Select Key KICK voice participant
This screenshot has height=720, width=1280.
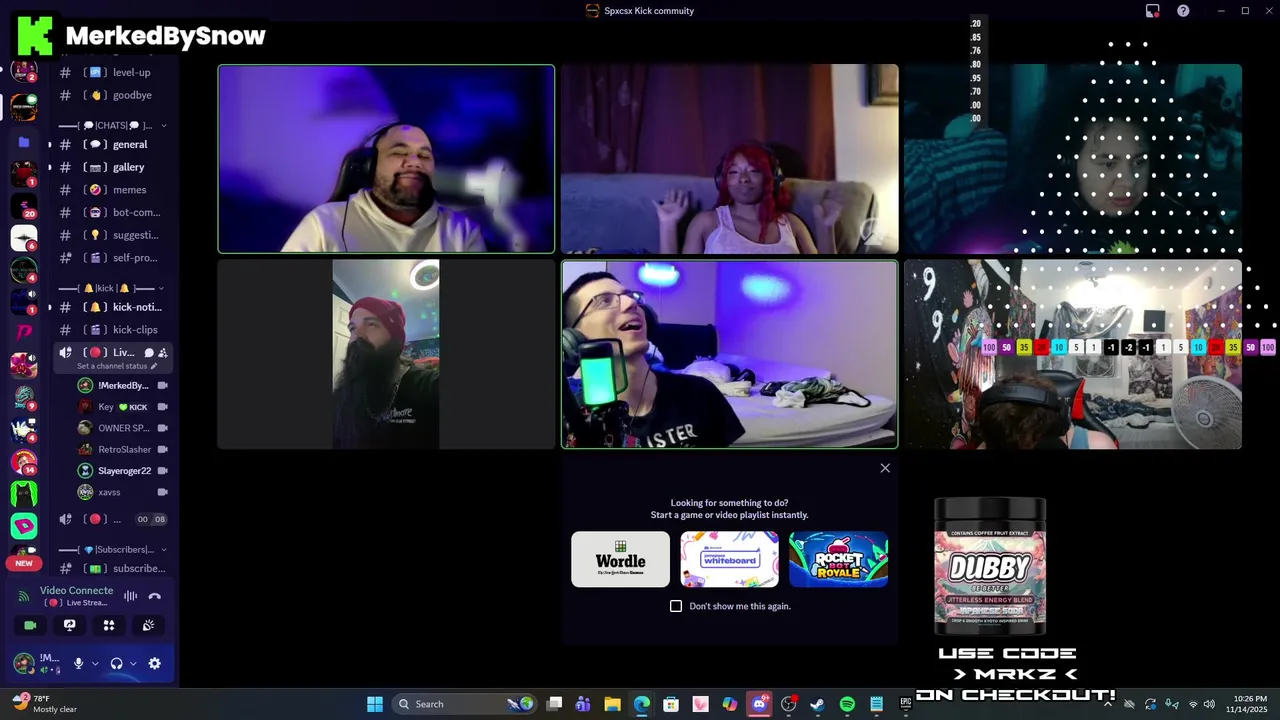[x=122, y=407]
